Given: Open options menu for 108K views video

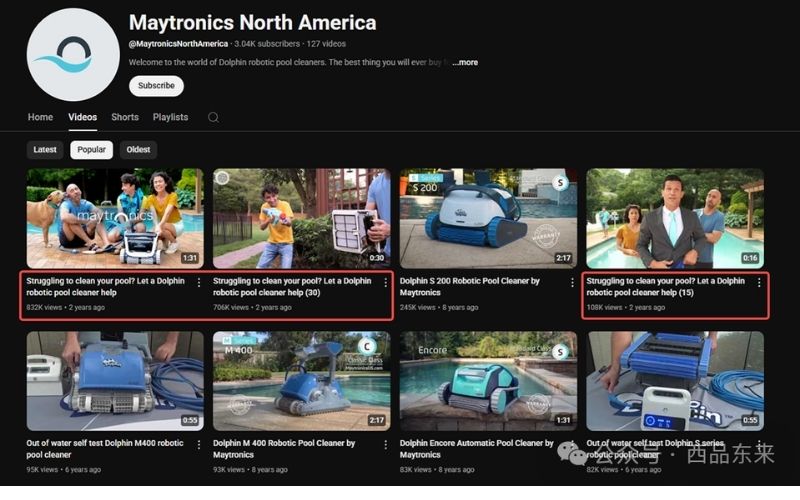Looking at the screenshot, I should [x=759, y=283].
